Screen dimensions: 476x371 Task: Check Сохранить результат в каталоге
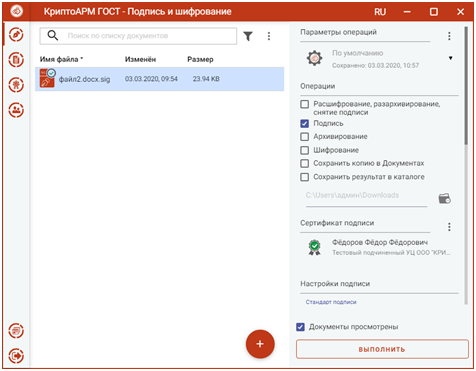click(x=304, y=177)
